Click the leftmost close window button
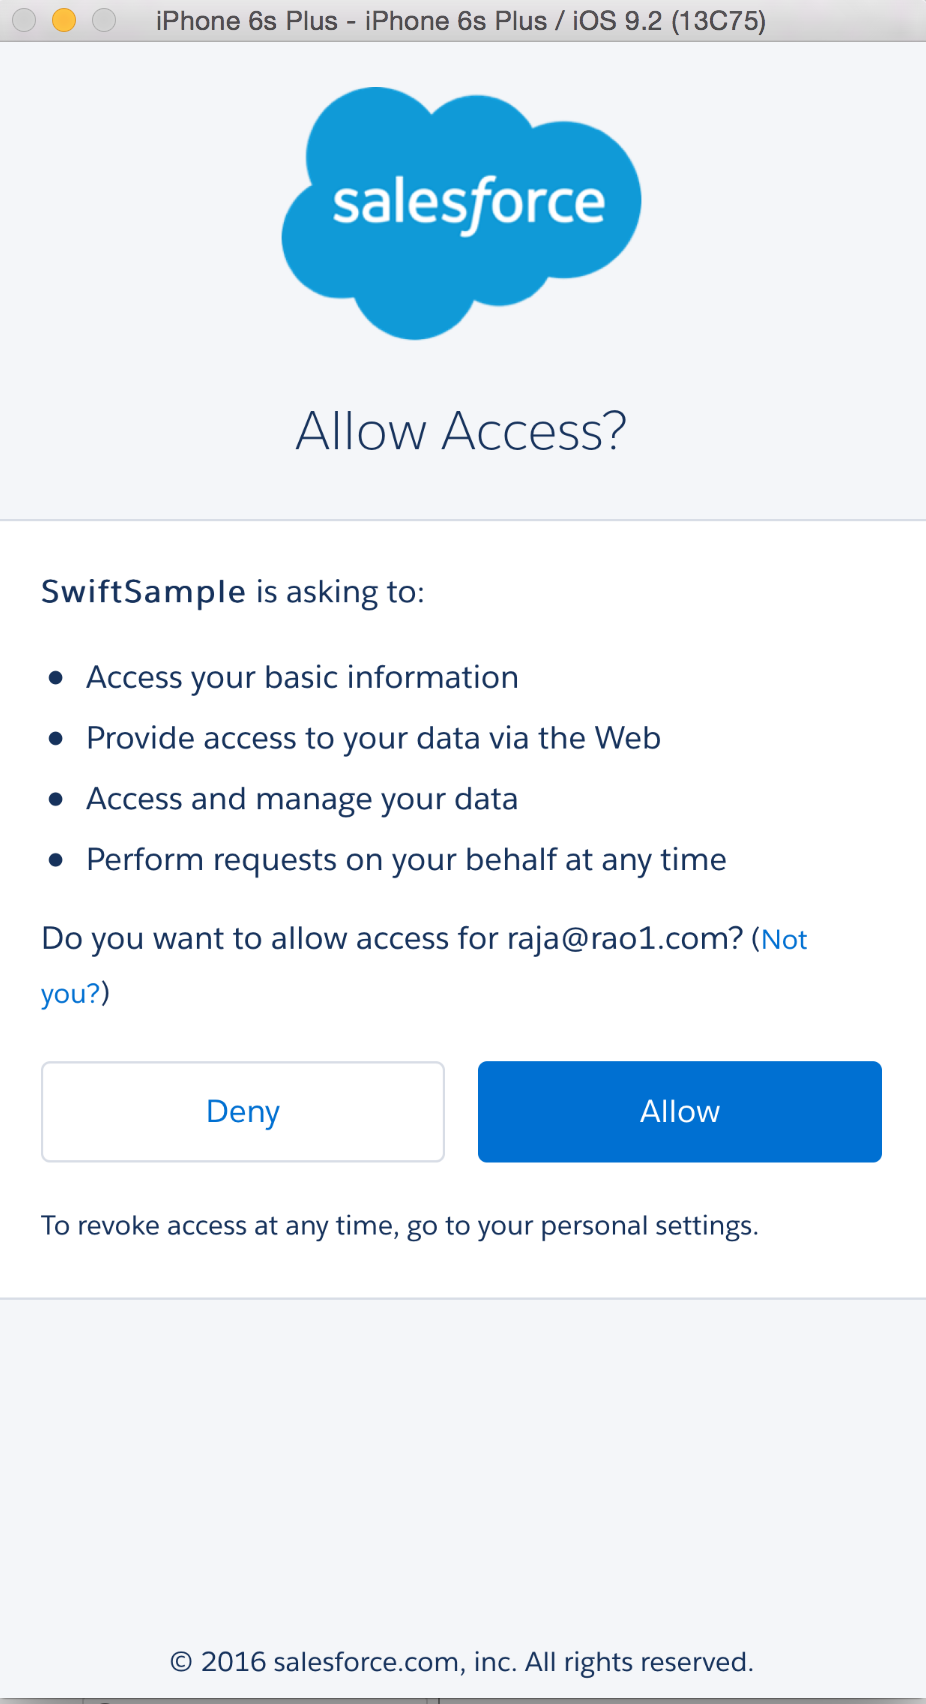Viewport: 926px width, 1704px height. pyautogui.click(x=24, y=20)
